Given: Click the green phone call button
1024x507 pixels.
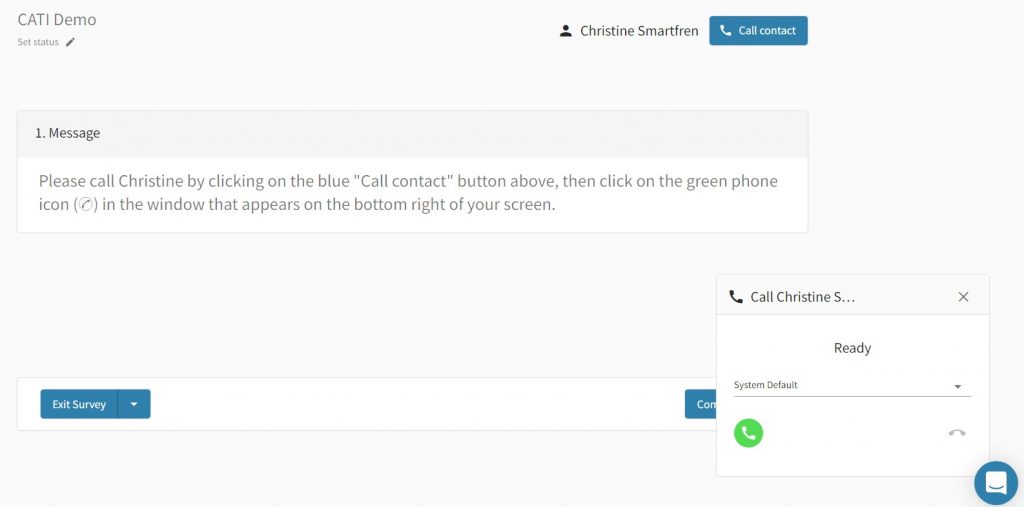Looking at the screenshot, I should [748, 433].
